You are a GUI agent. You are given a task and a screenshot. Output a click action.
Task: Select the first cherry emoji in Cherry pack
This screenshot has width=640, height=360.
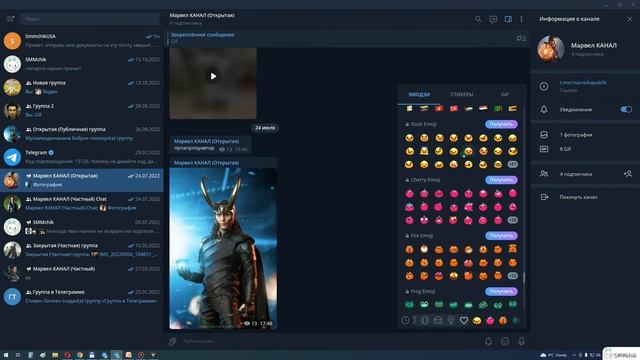pyautogui.click(x=409, y=193)
